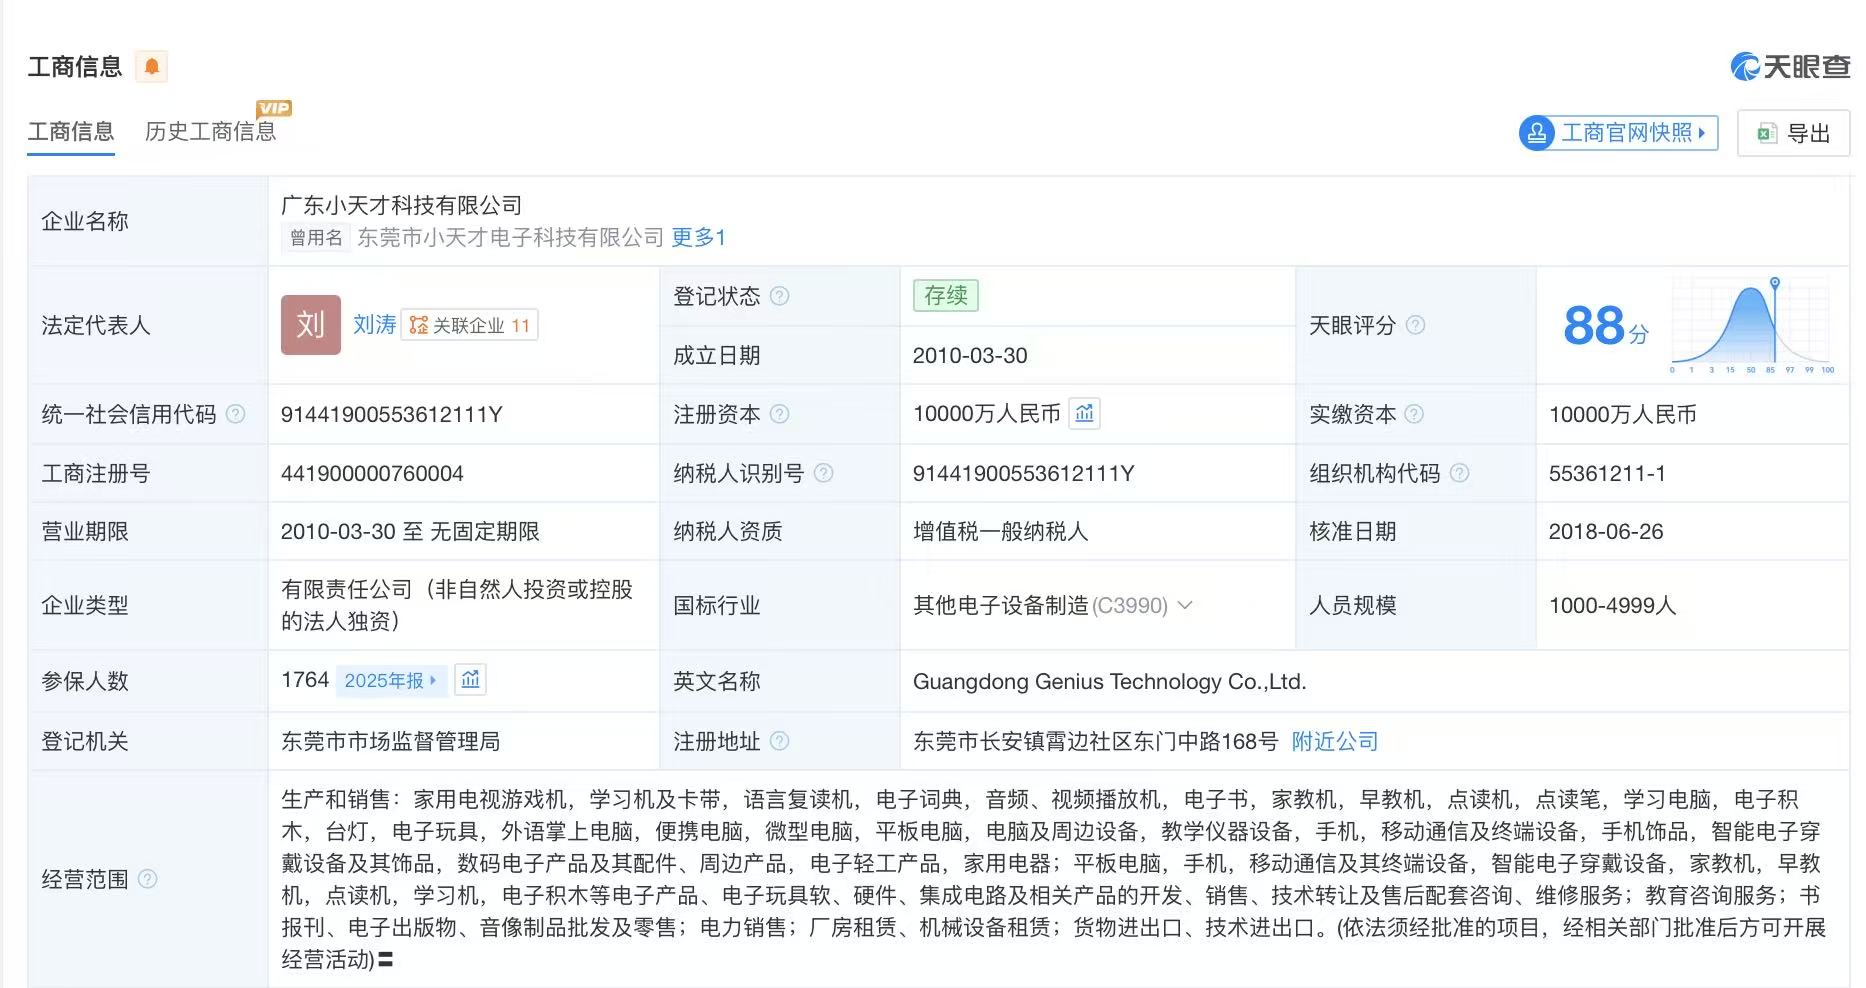
Task: Switch to the 工商信息 tab
Action: 71,132
